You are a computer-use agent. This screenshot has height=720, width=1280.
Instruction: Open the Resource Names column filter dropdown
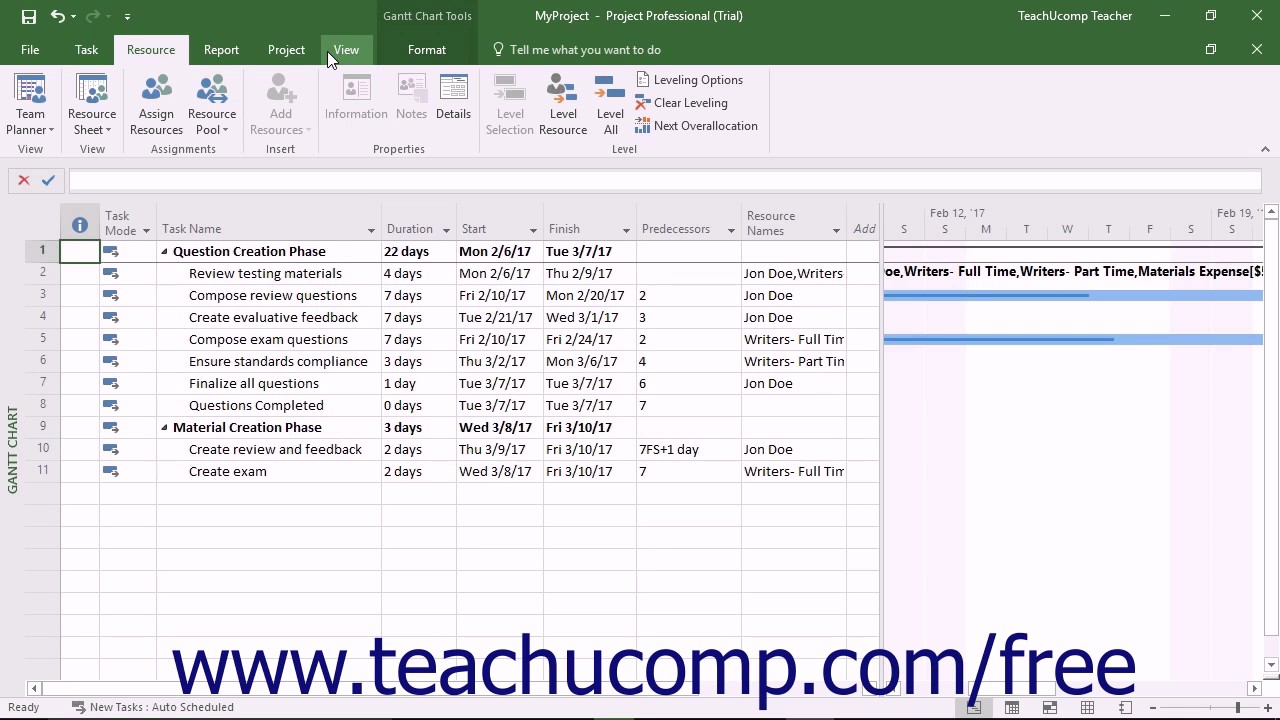click(x=836, y=231)
